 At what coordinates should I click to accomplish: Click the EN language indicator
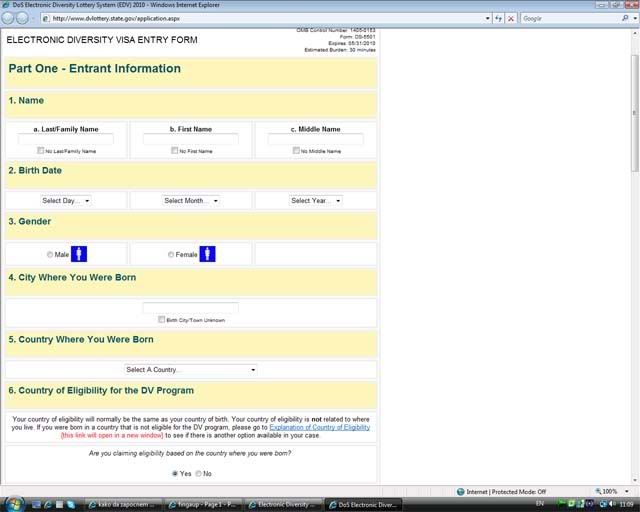pyautogui.click(x=540, y=504)
